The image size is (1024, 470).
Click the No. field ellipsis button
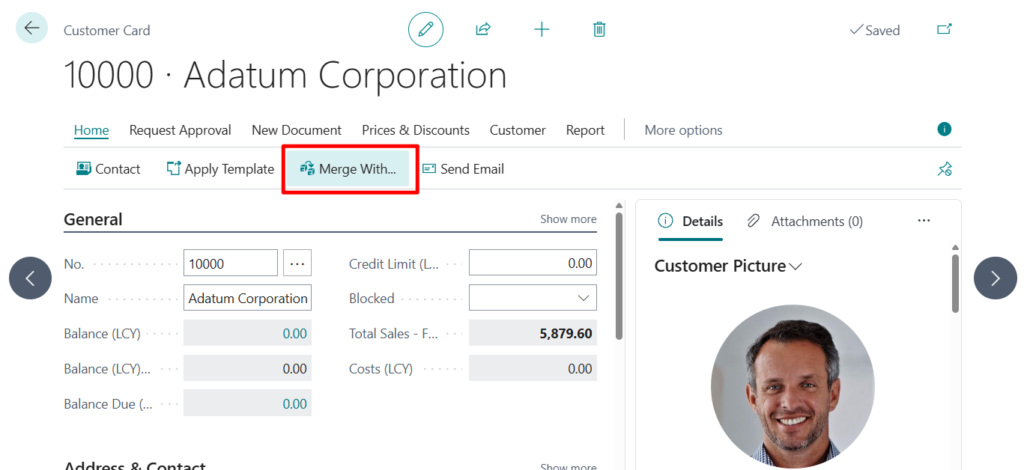coord(297,264)
